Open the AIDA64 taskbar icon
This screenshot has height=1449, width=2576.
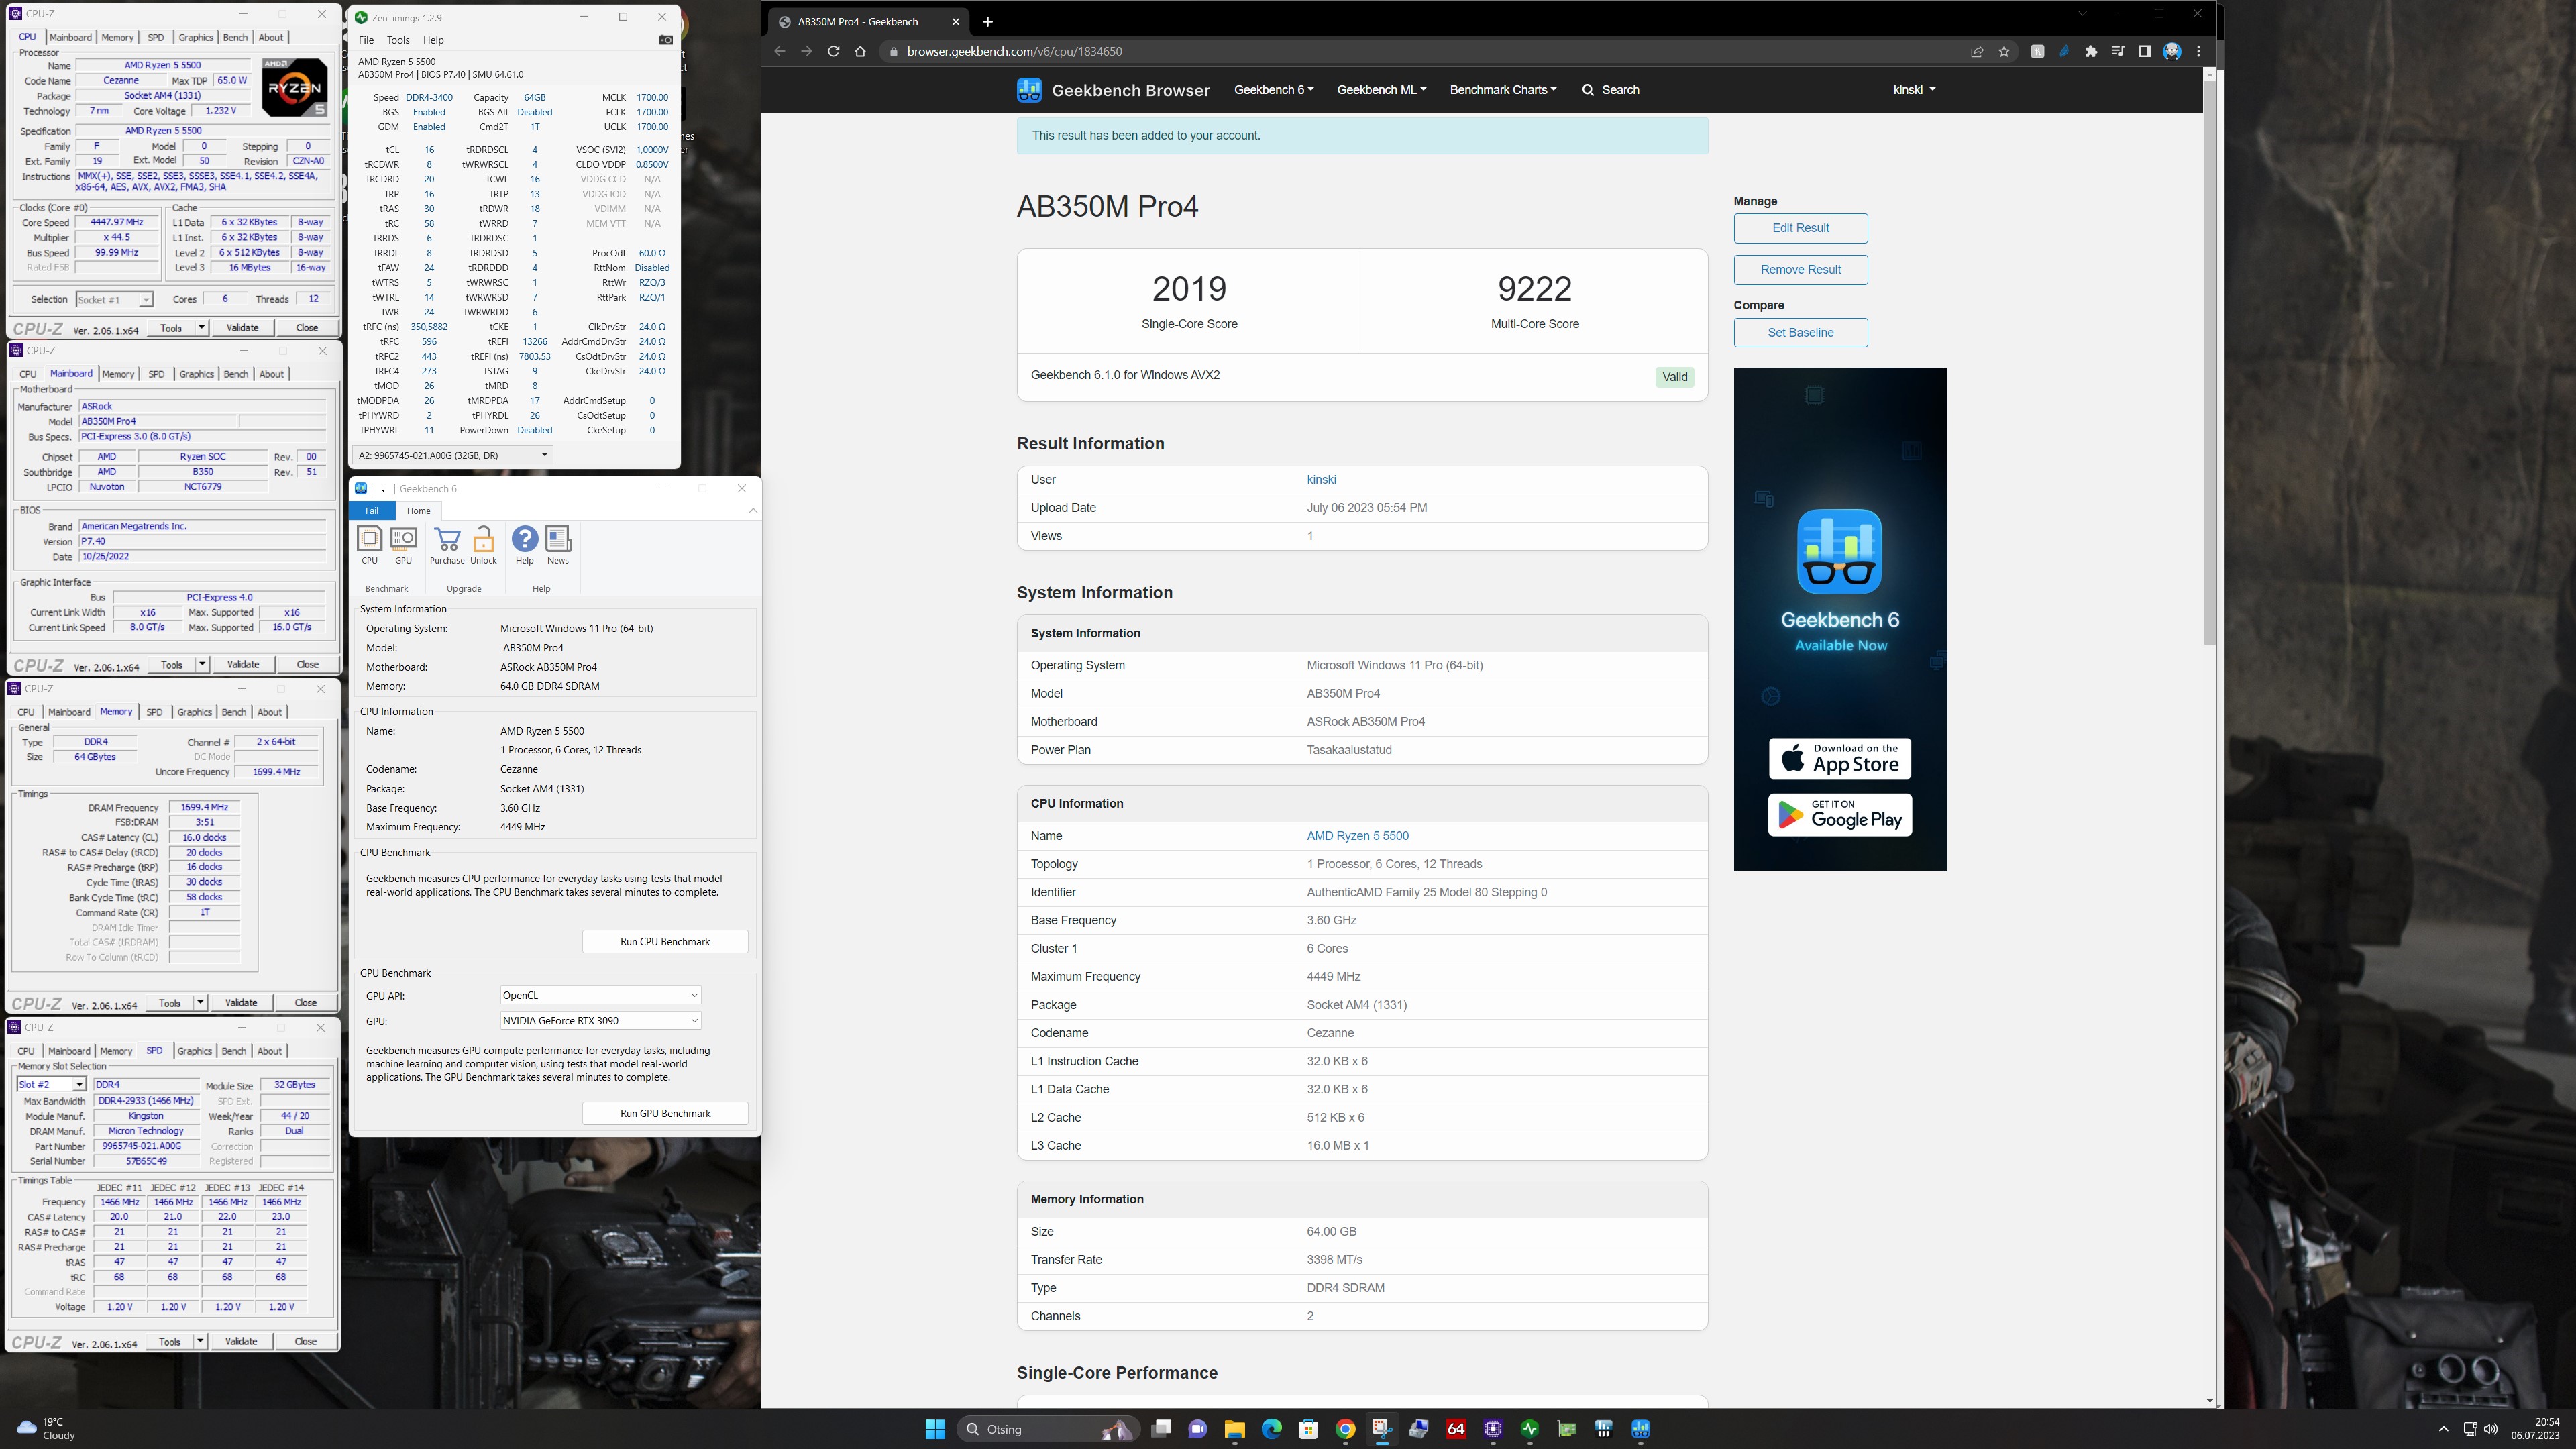pyautogui.click(x=1456, y=1429)
